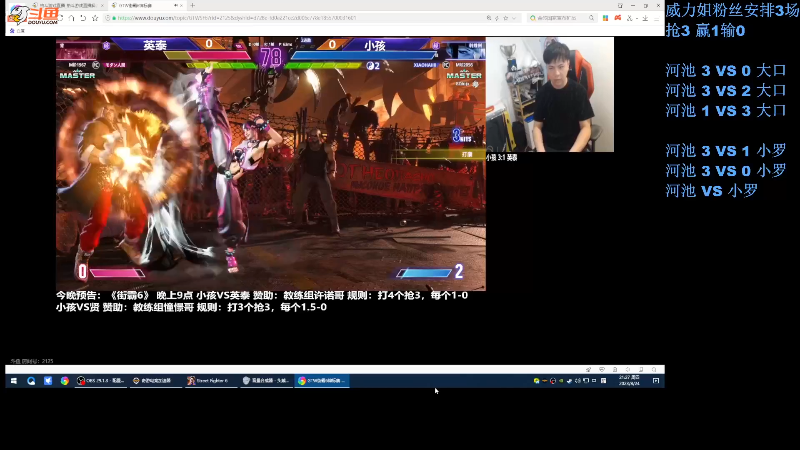
Task: Click the '小孩VS贤 赞助' rules text line
Action: [191, 307]
